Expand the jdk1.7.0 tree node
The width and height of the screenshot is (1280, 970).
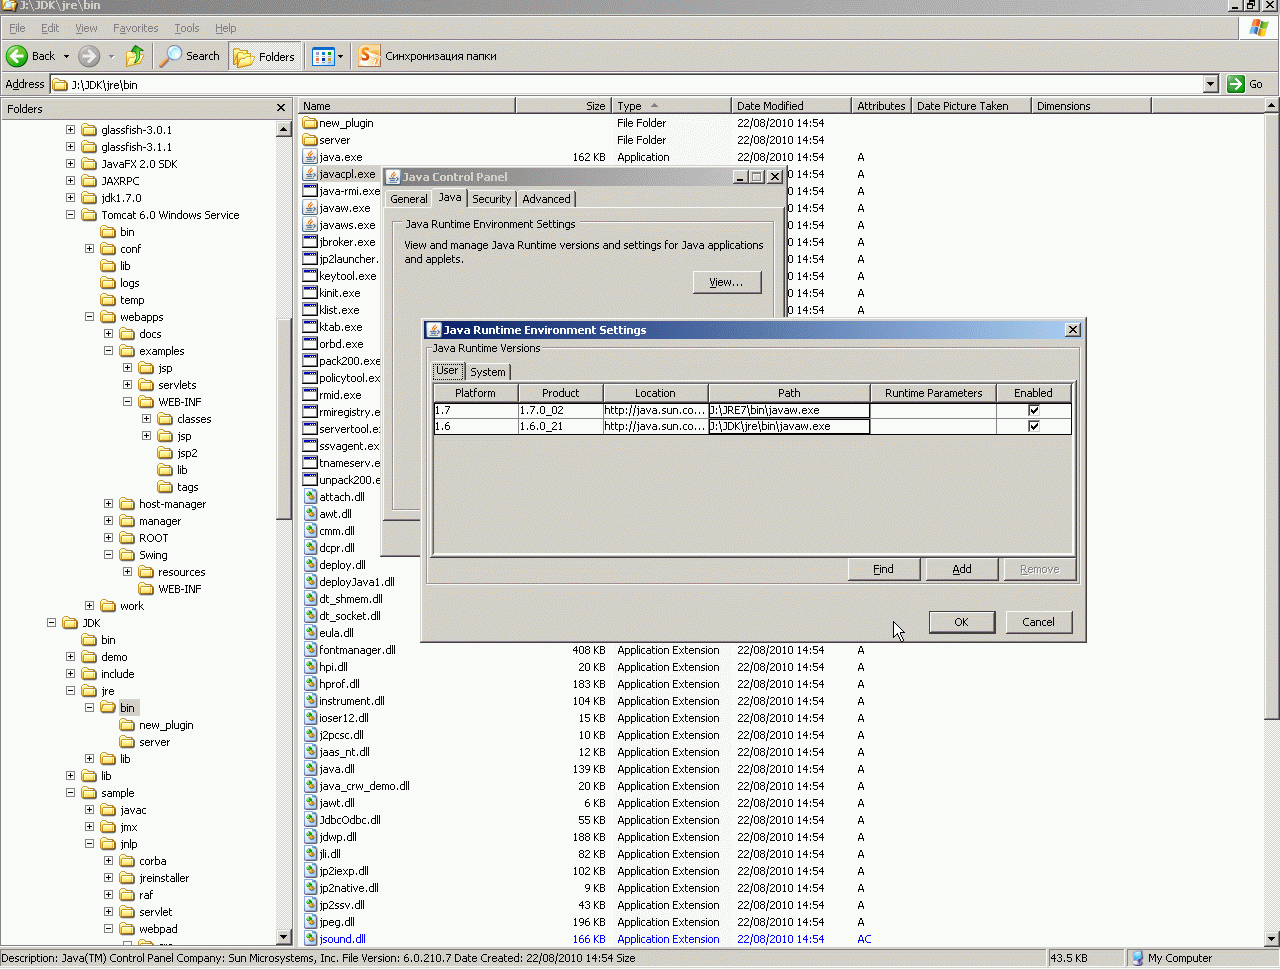(70, 198)
